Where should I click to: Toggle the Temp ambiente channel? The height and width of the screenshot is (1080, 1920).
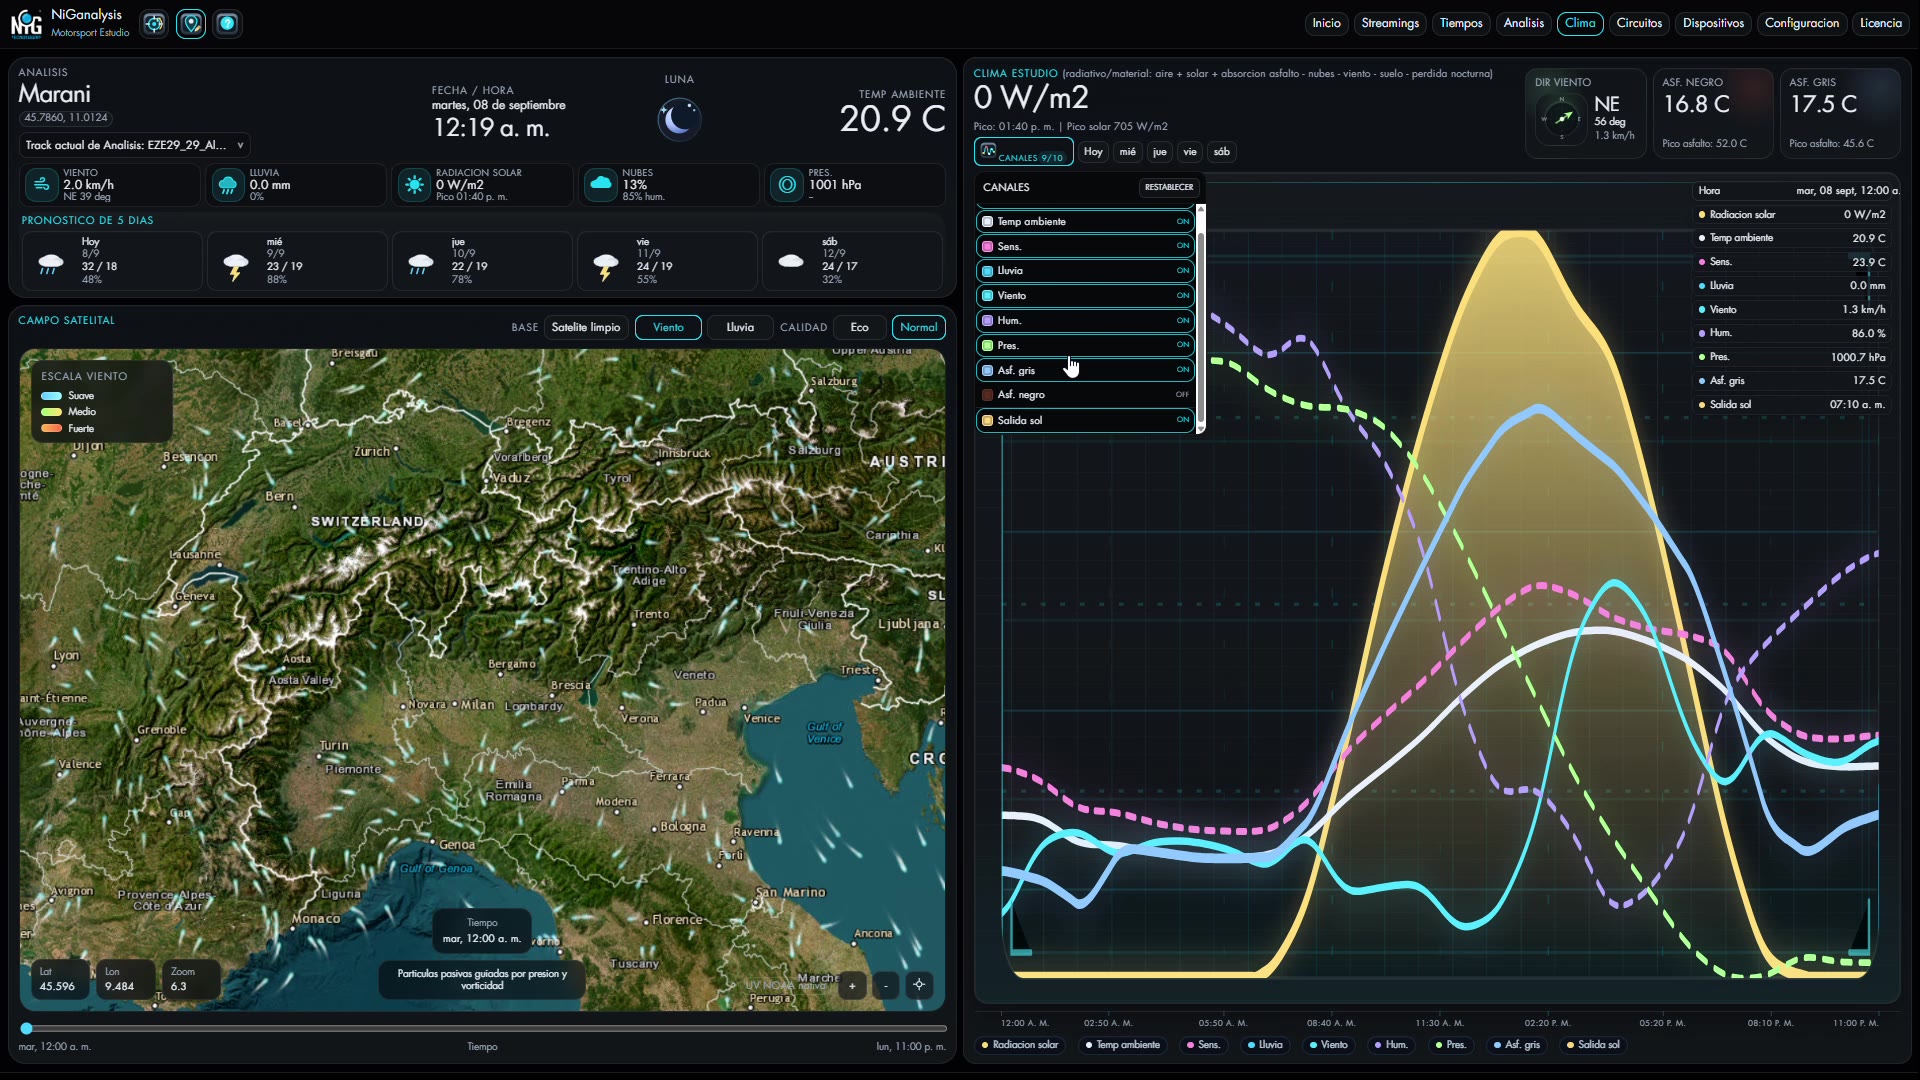tap(1085, 222)
